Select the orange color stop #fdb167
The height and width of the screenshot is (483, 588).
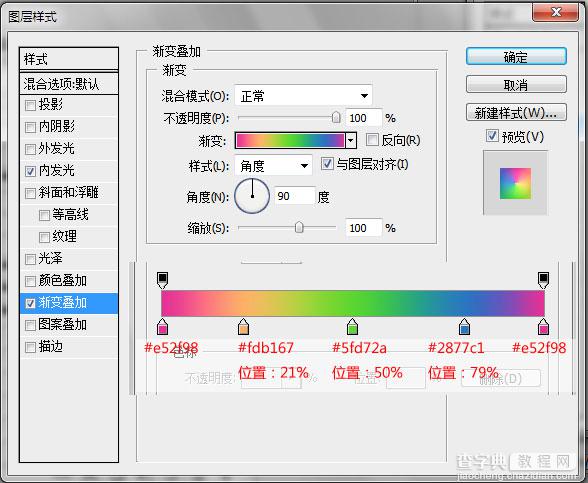click(x=243, y=327)
